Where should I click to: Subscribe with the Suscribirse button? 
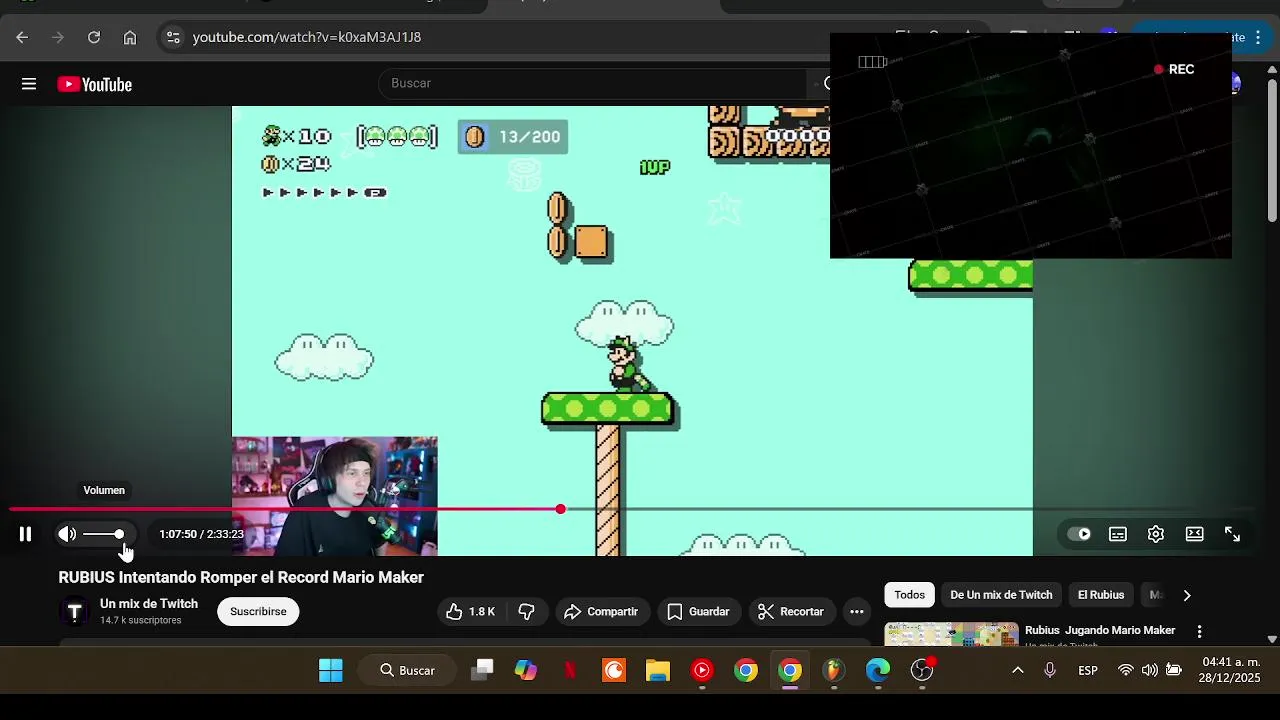pyautogui.click(x=258, y=611)
